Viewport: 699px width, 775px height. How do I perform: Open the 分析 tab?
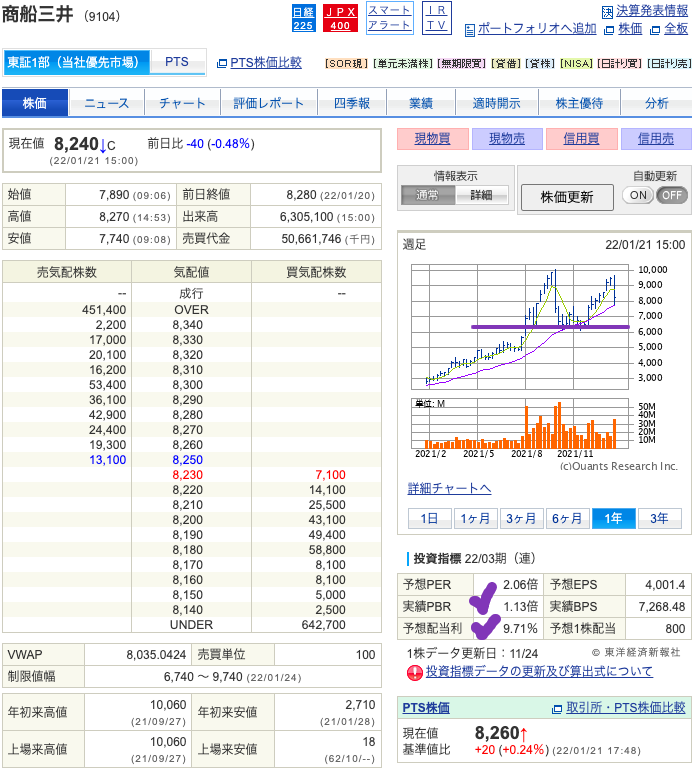(x=656, y=103)
